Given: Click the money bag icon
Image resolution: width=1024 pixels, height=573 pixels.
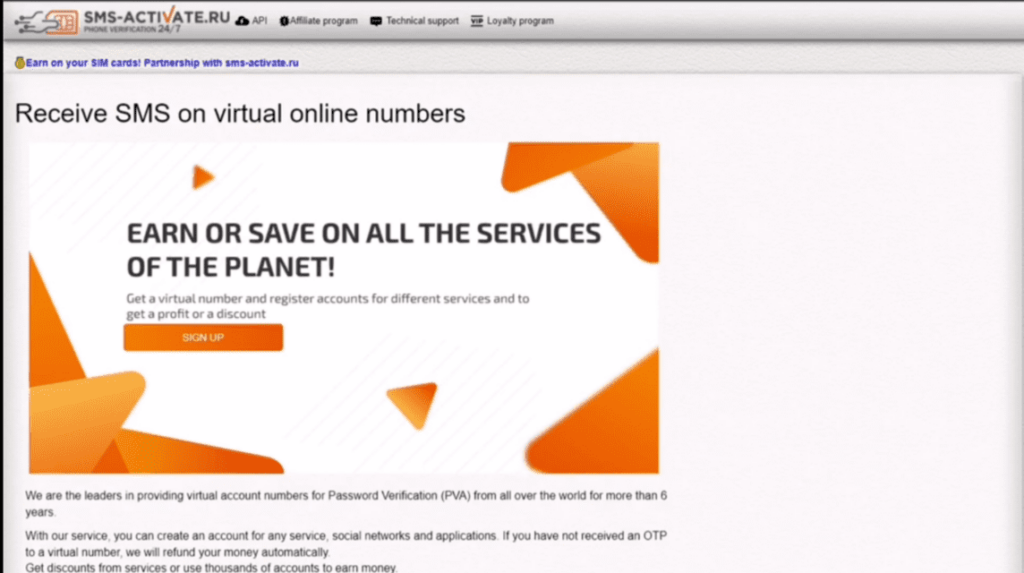Looking at the screenshot, I should tap(19, 63).
